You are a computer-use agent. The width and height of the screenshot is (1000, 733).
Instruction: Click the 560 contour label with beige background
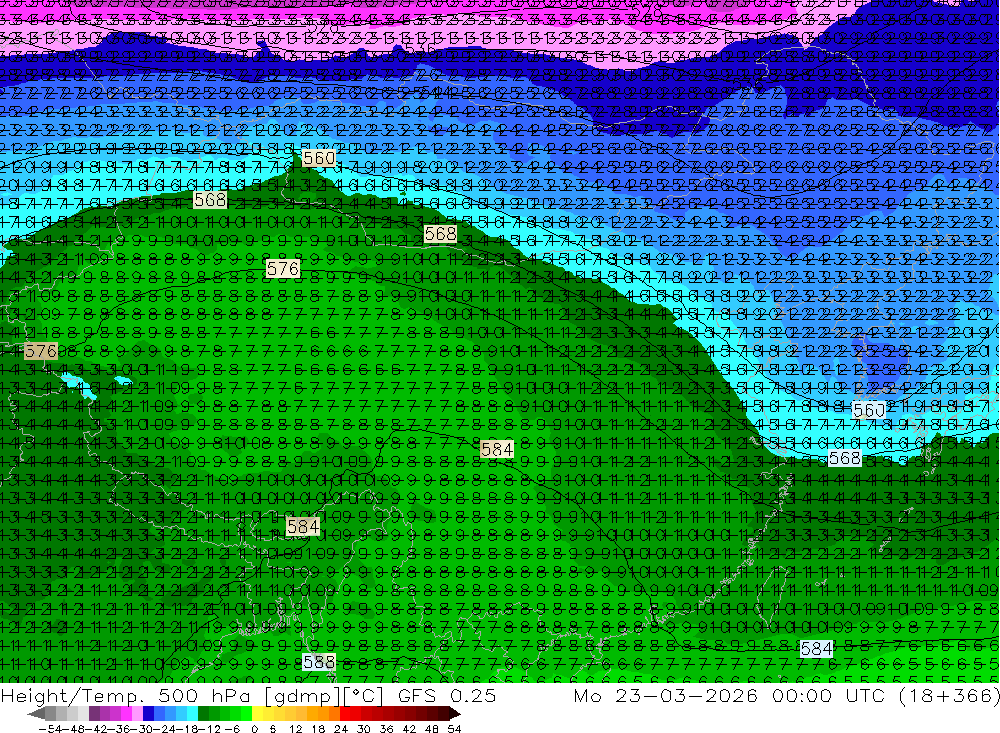coord(319,158)
